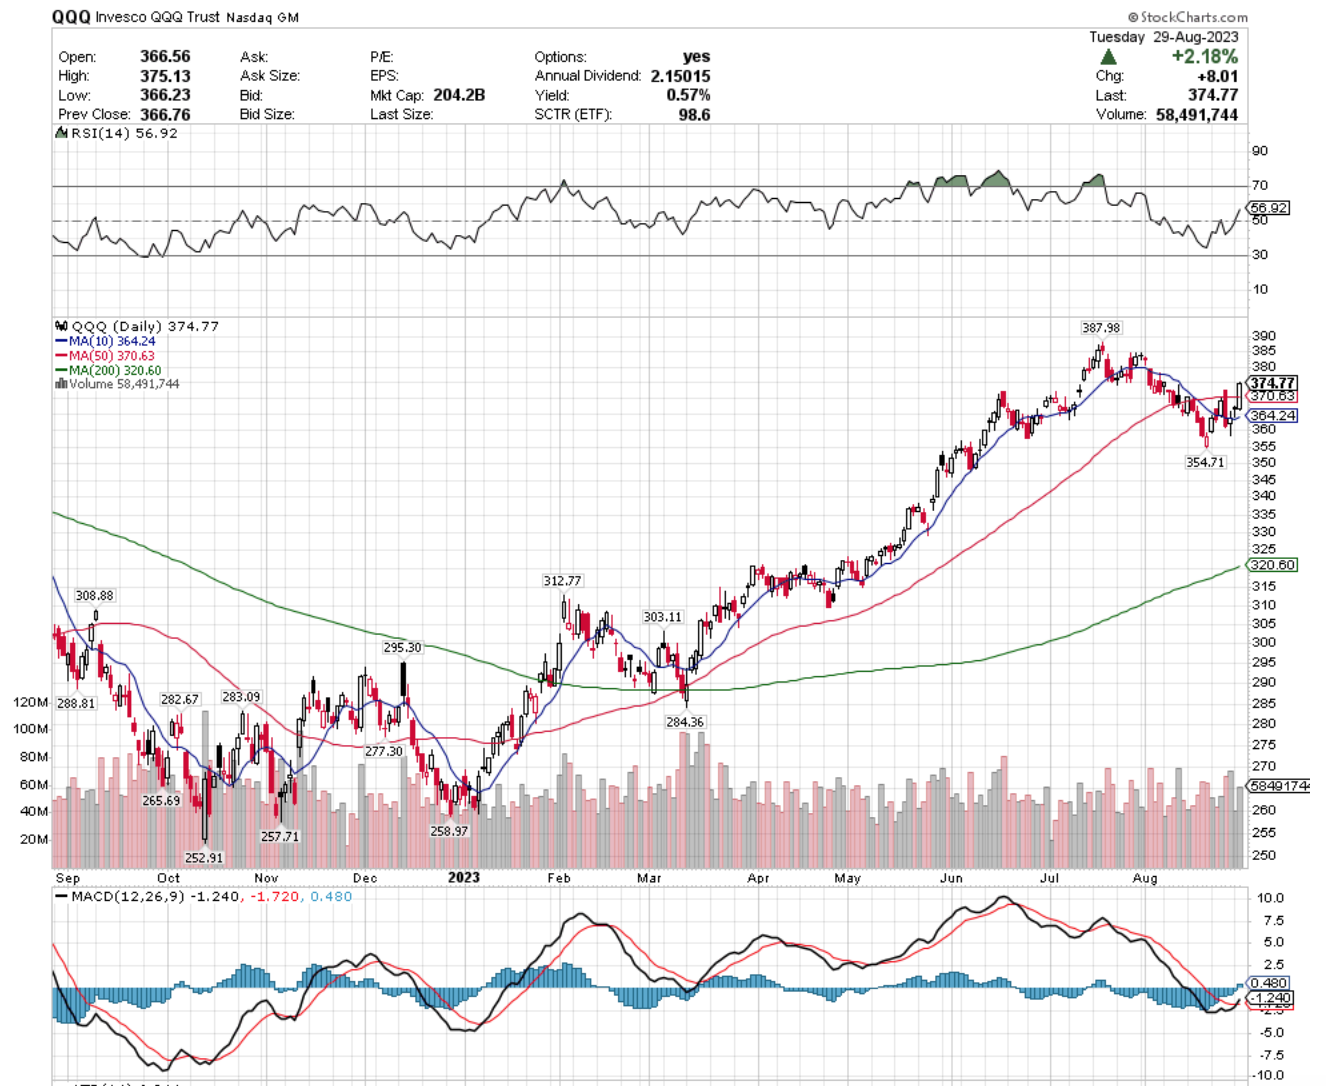Click the 282.67 price annotation
Screen dimensions: 1326x1086
tap(180, 699)
